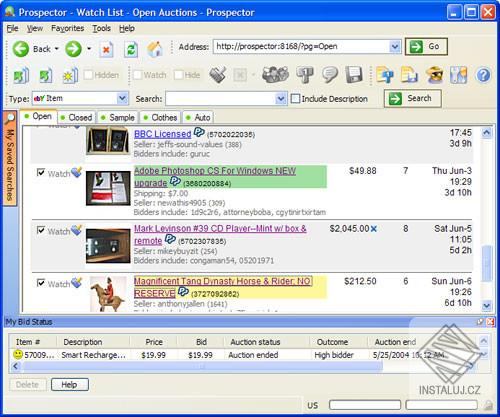Screen dimensions: 500x417
Task: Expand the Address bar dropdown
Action: pos(395,46)
